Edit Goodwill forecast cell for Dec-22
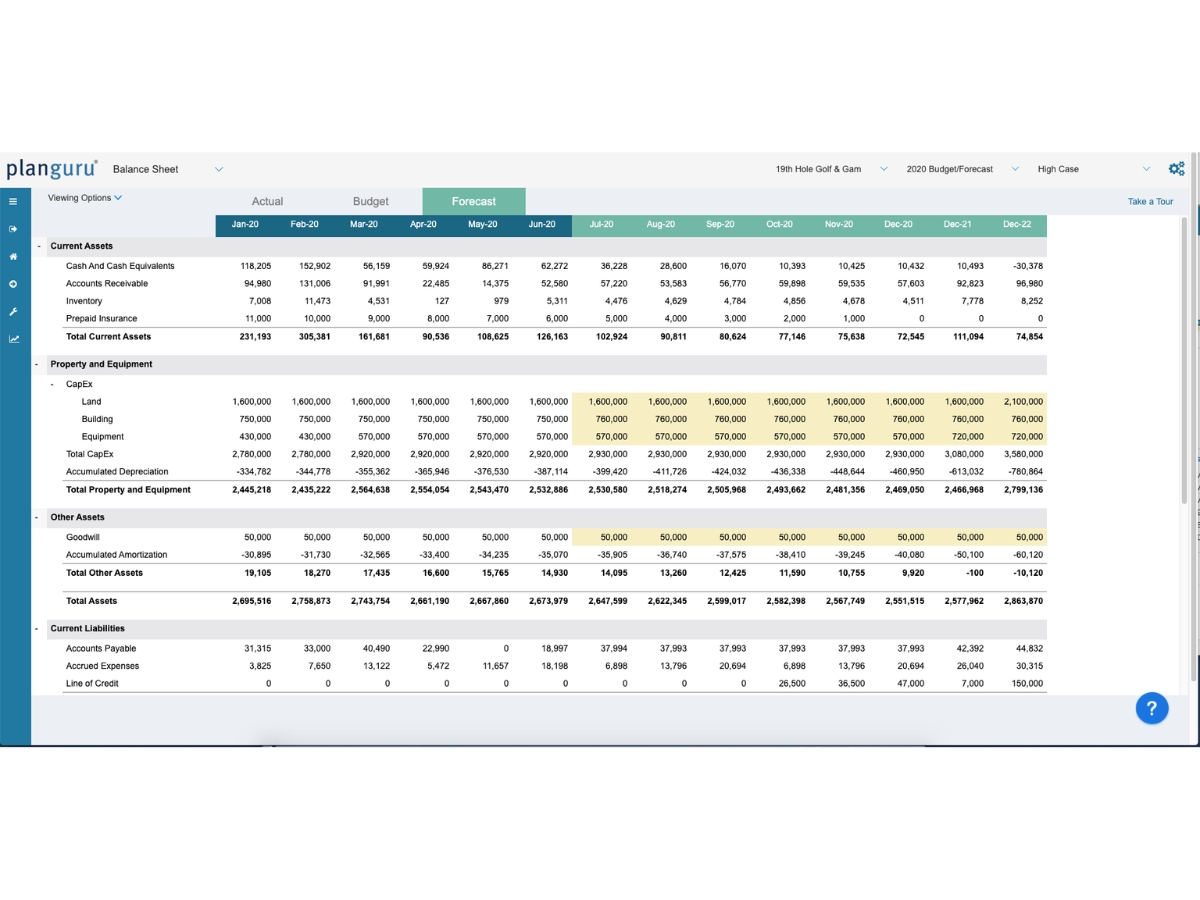 click(1017, 537)
